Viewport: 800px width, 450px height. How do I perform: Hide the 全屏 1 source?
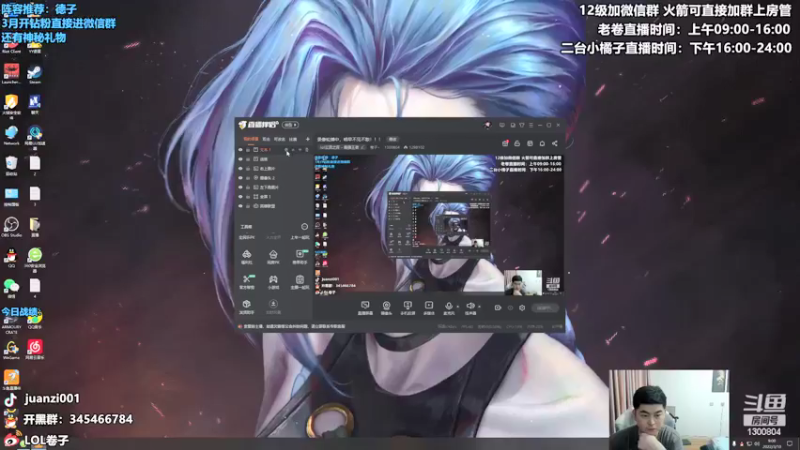[240, 196]
